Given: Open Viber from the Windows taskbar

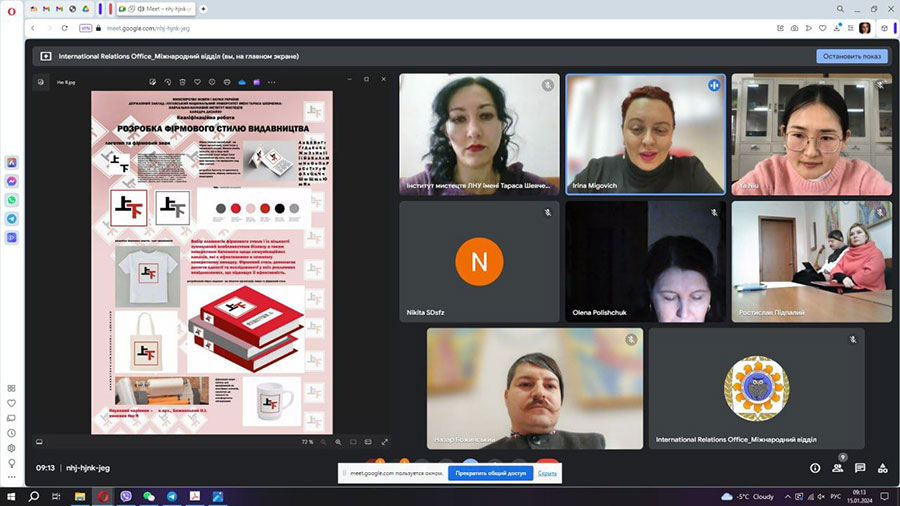Looking at the screenshot, I should (x=126, y=496).
